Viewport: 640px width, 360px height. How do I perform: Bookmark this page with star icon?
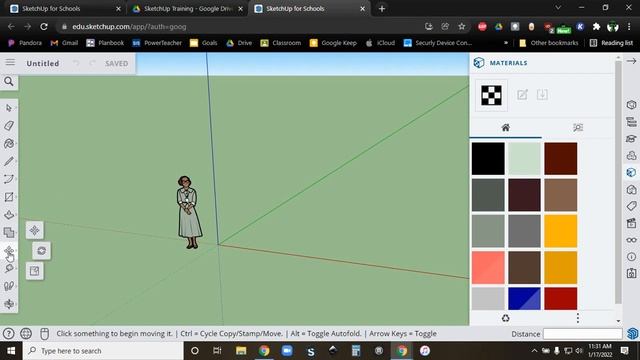coord(462,27)
